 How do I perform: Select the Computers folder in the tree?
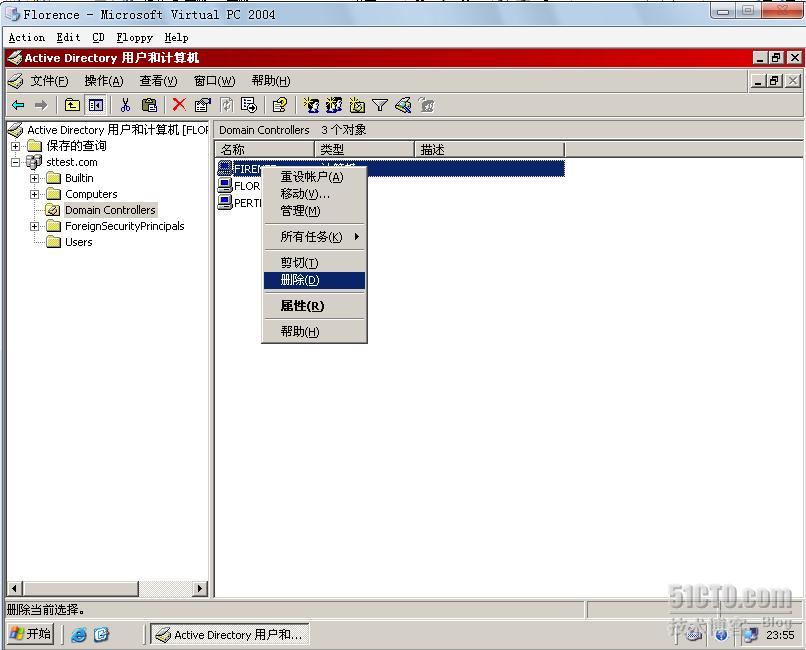[x=91, y=194]
